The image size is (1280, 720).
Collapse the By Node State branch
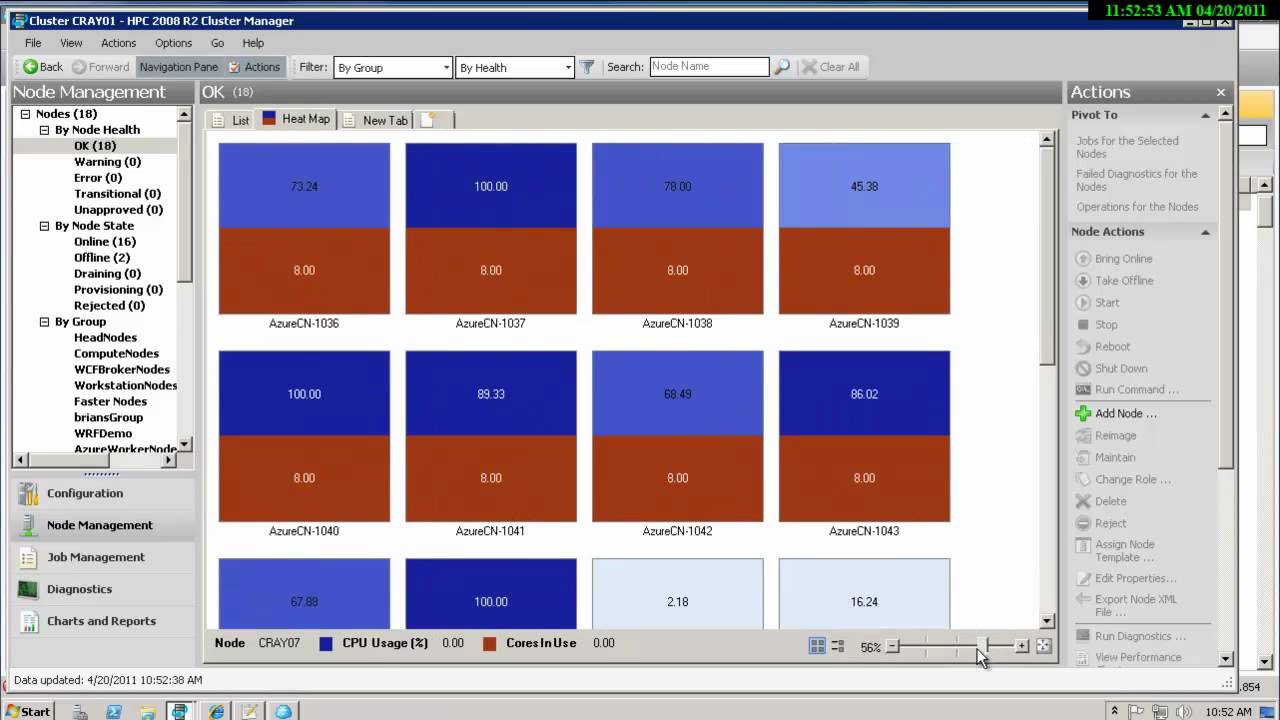(x=44, y=226)
